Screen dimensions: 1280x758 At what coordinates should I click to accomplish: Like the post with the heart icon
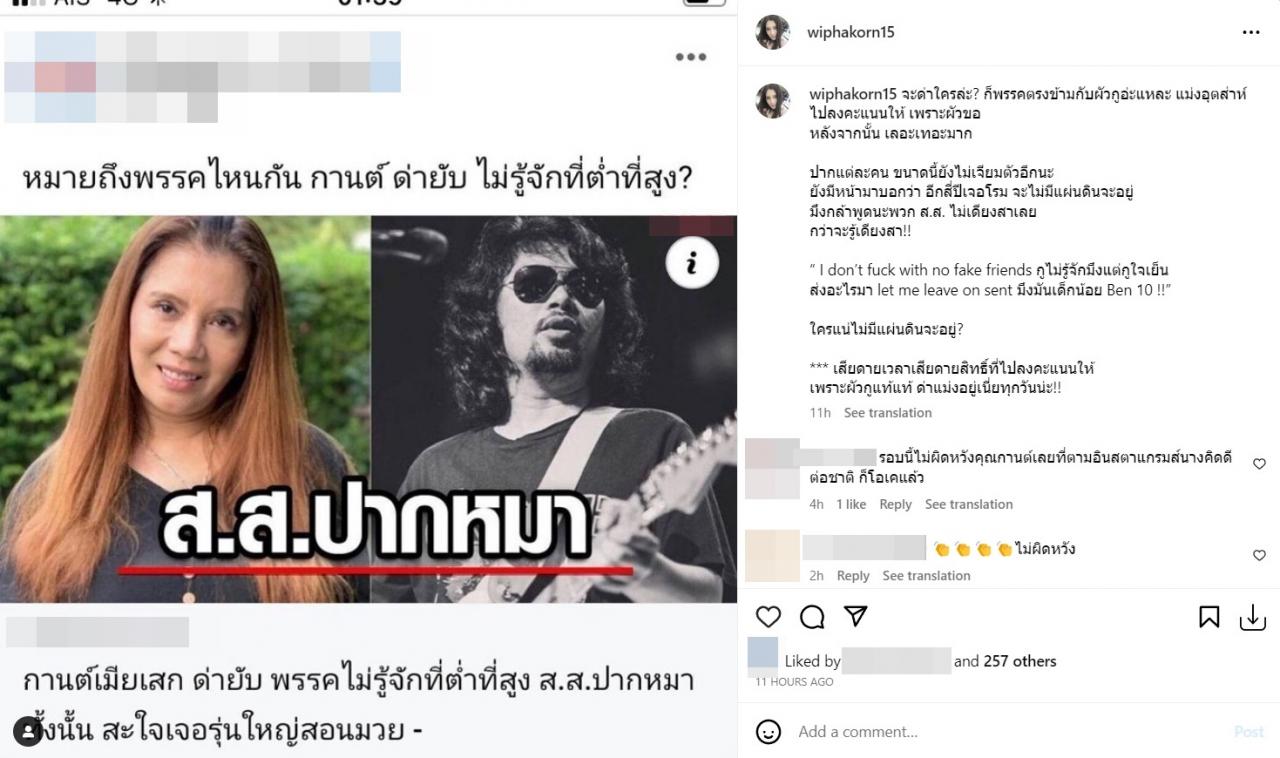(x=768, y=616)
